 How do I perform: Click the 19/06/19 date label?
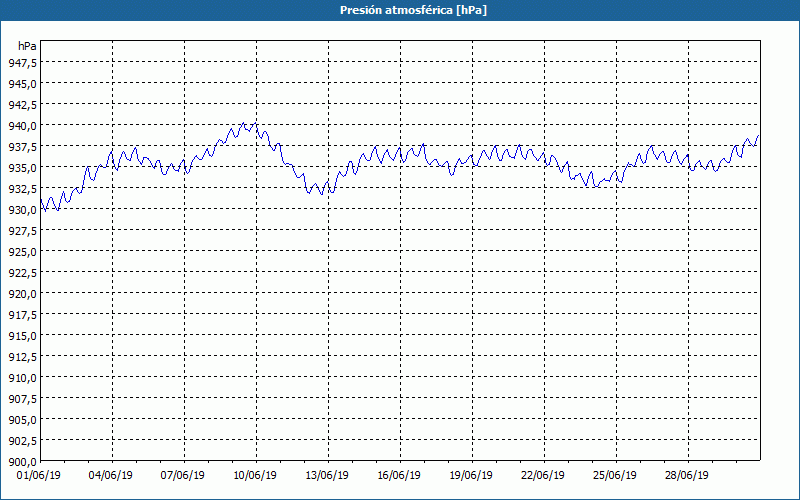(471, 475)
